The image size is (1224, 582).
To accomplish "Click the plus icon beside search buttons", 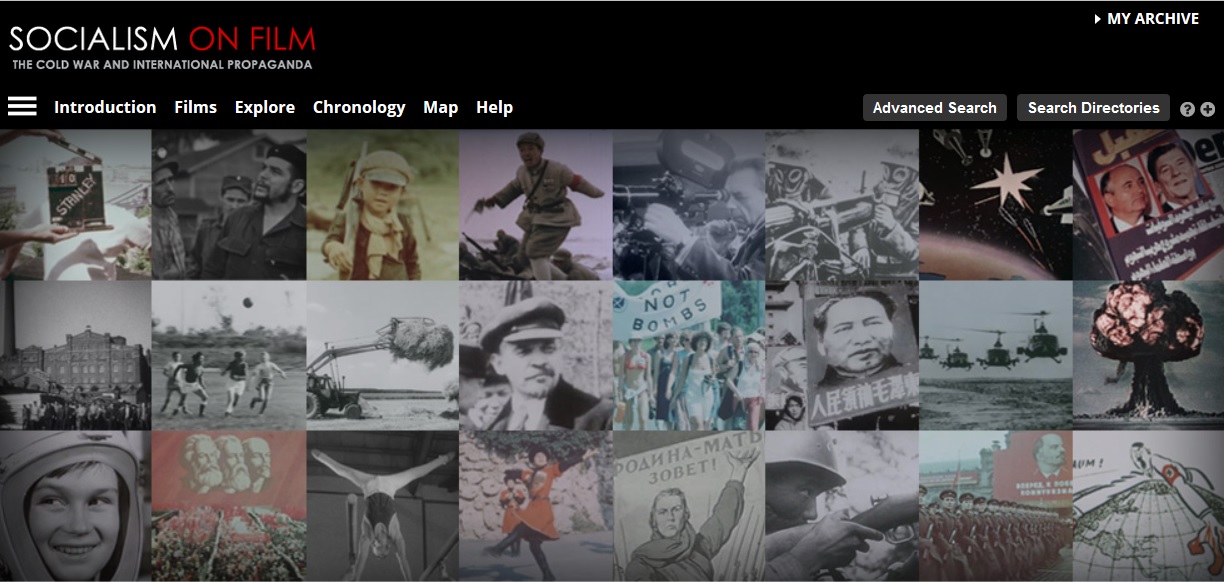I will [1207, 109].
